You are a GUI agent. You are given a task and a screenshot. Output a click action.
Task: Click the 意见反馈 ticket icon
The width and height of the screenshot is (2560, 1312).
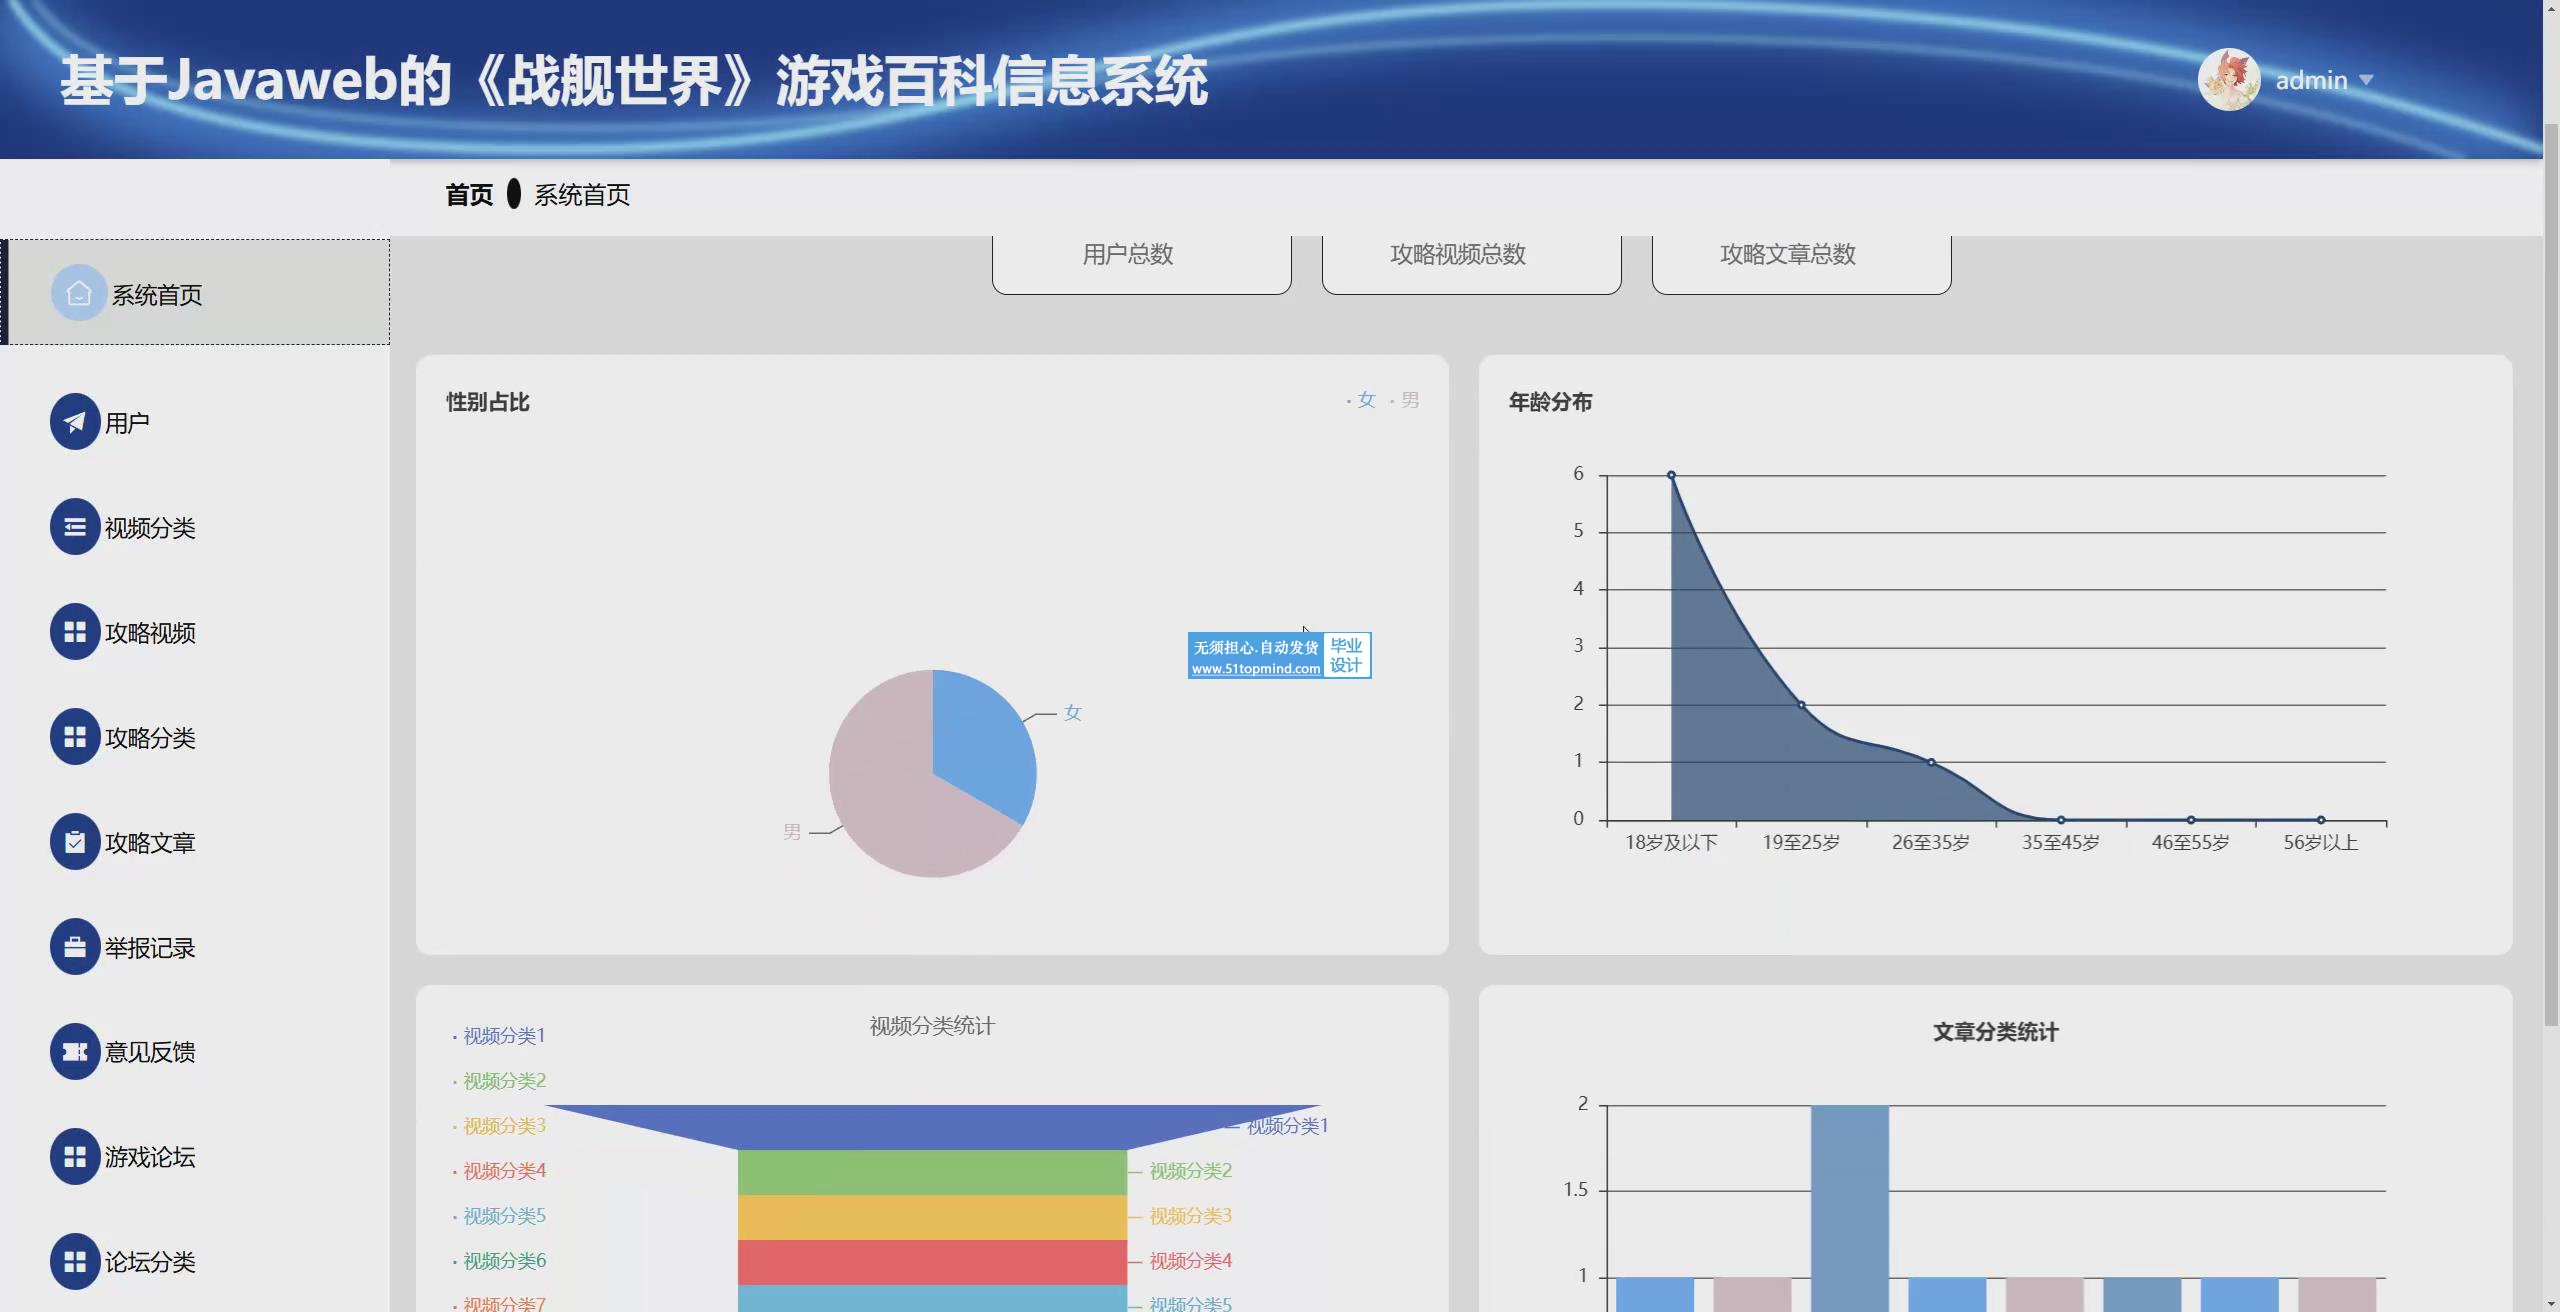point(75,1052)
